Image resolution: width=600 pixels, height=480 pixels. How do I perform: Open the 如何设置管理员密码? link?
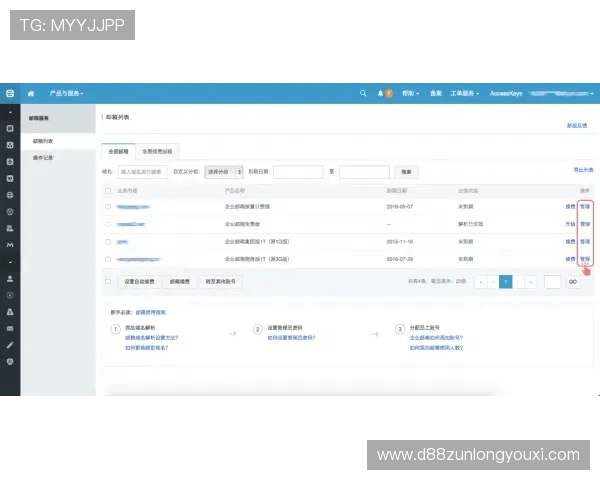(291, 338)
